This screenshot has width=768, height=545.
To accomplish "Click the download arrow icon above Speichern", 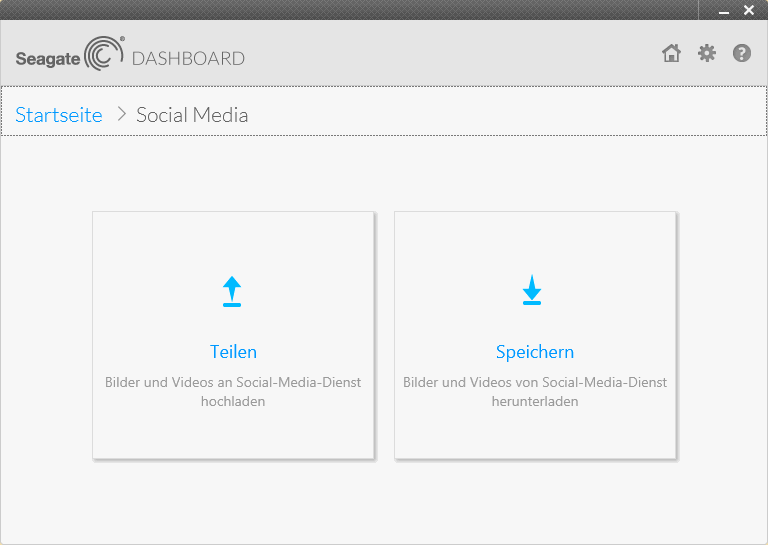I will [532, 290].
